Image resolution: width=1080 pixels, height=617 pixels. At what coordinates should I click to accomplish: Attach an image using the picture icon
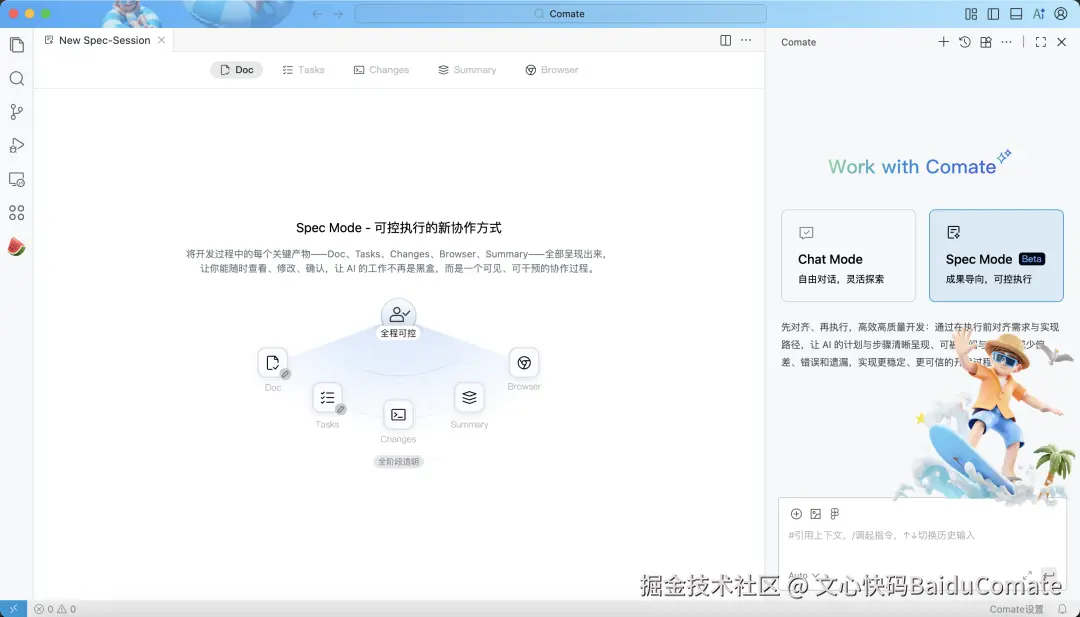pos(816,514)
